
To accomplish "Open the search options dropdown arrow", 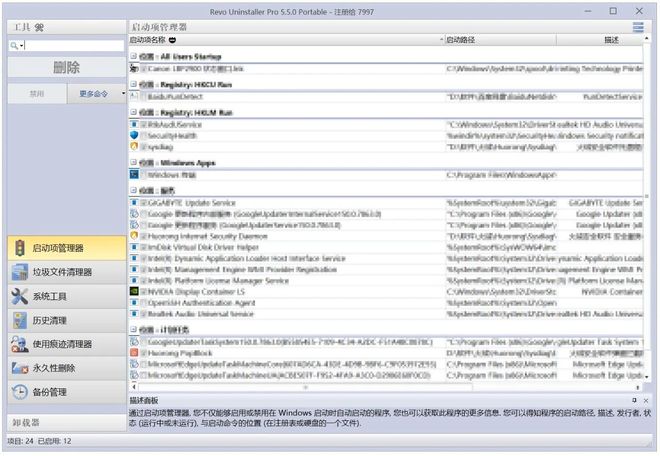I will tap(21, 45).
